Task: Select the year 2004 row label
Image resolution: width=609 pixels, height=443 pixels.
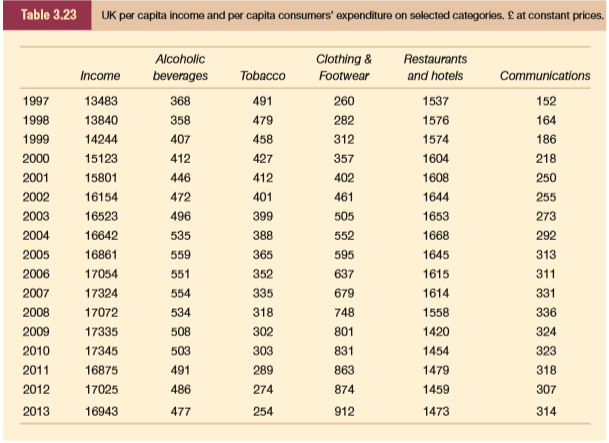Action: coord(36,236)
